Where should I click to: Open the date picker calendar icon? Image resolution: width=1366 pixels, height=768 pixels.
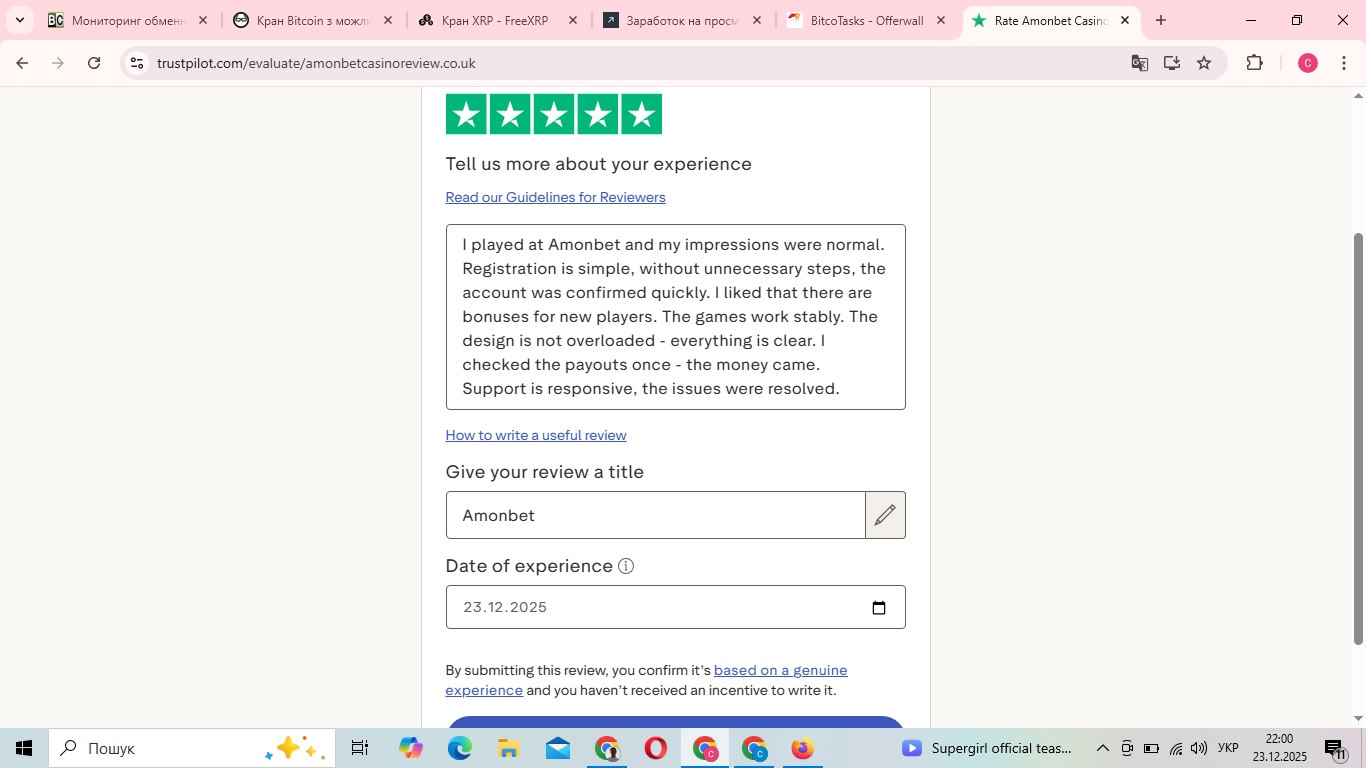879,607
